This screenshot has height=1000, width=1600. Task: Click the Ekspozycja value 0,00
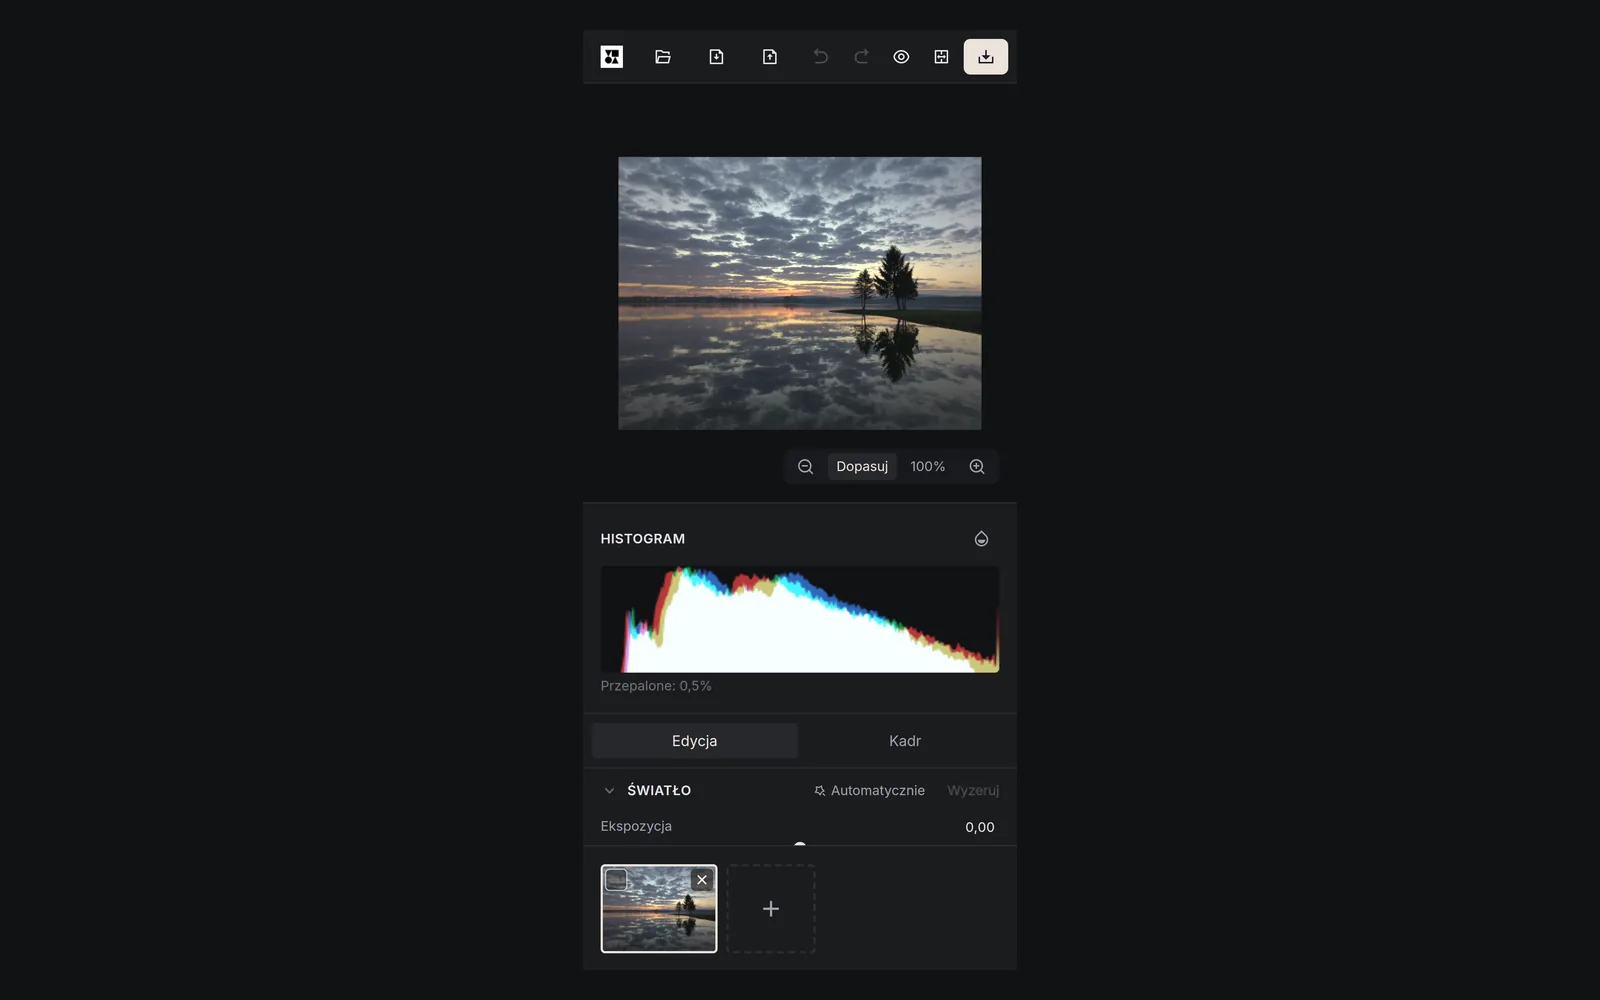(980, 827)
